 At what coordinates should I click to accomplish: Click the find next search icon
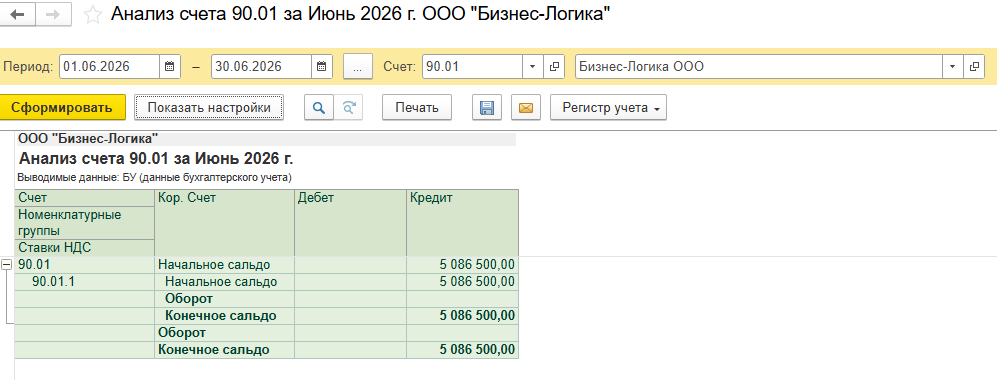(348, 107)
